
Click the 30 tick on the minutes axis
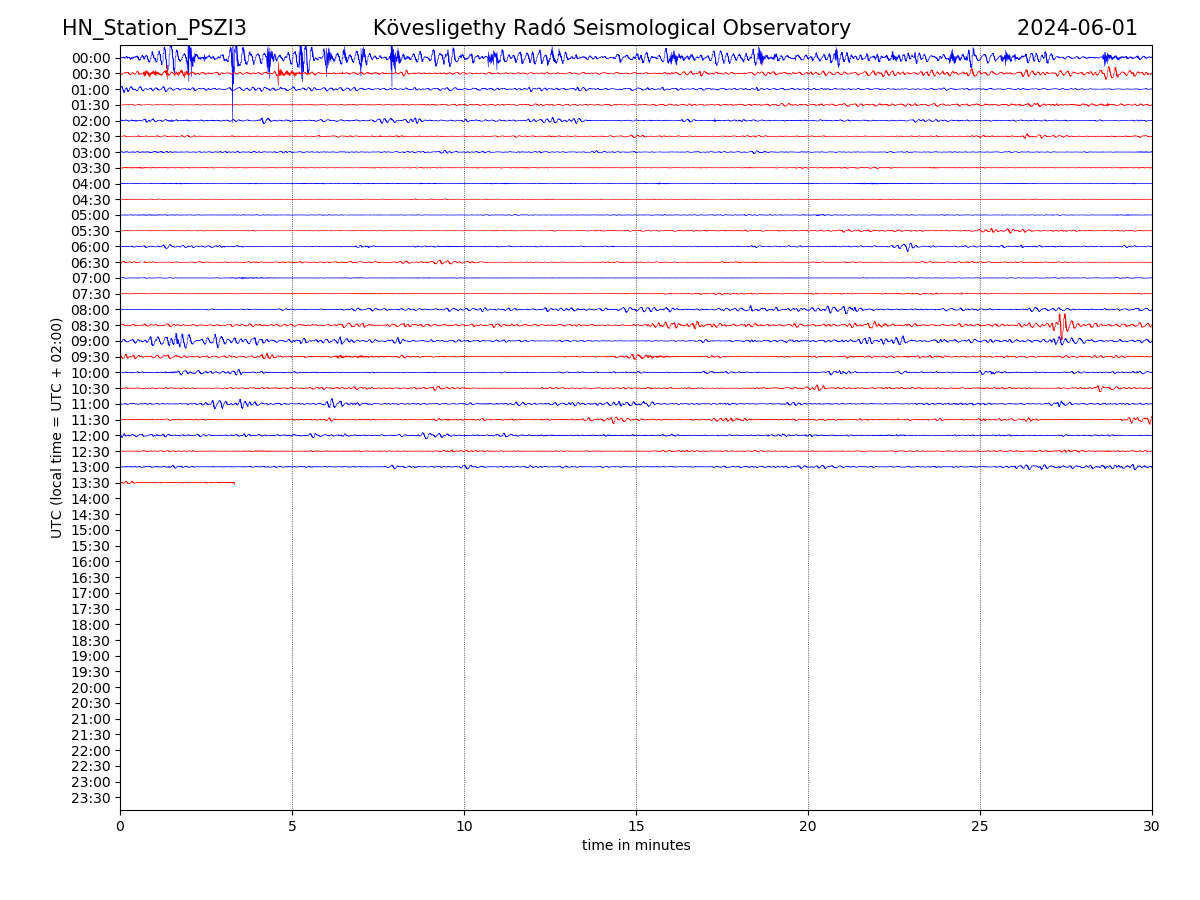pos(1151,826)
